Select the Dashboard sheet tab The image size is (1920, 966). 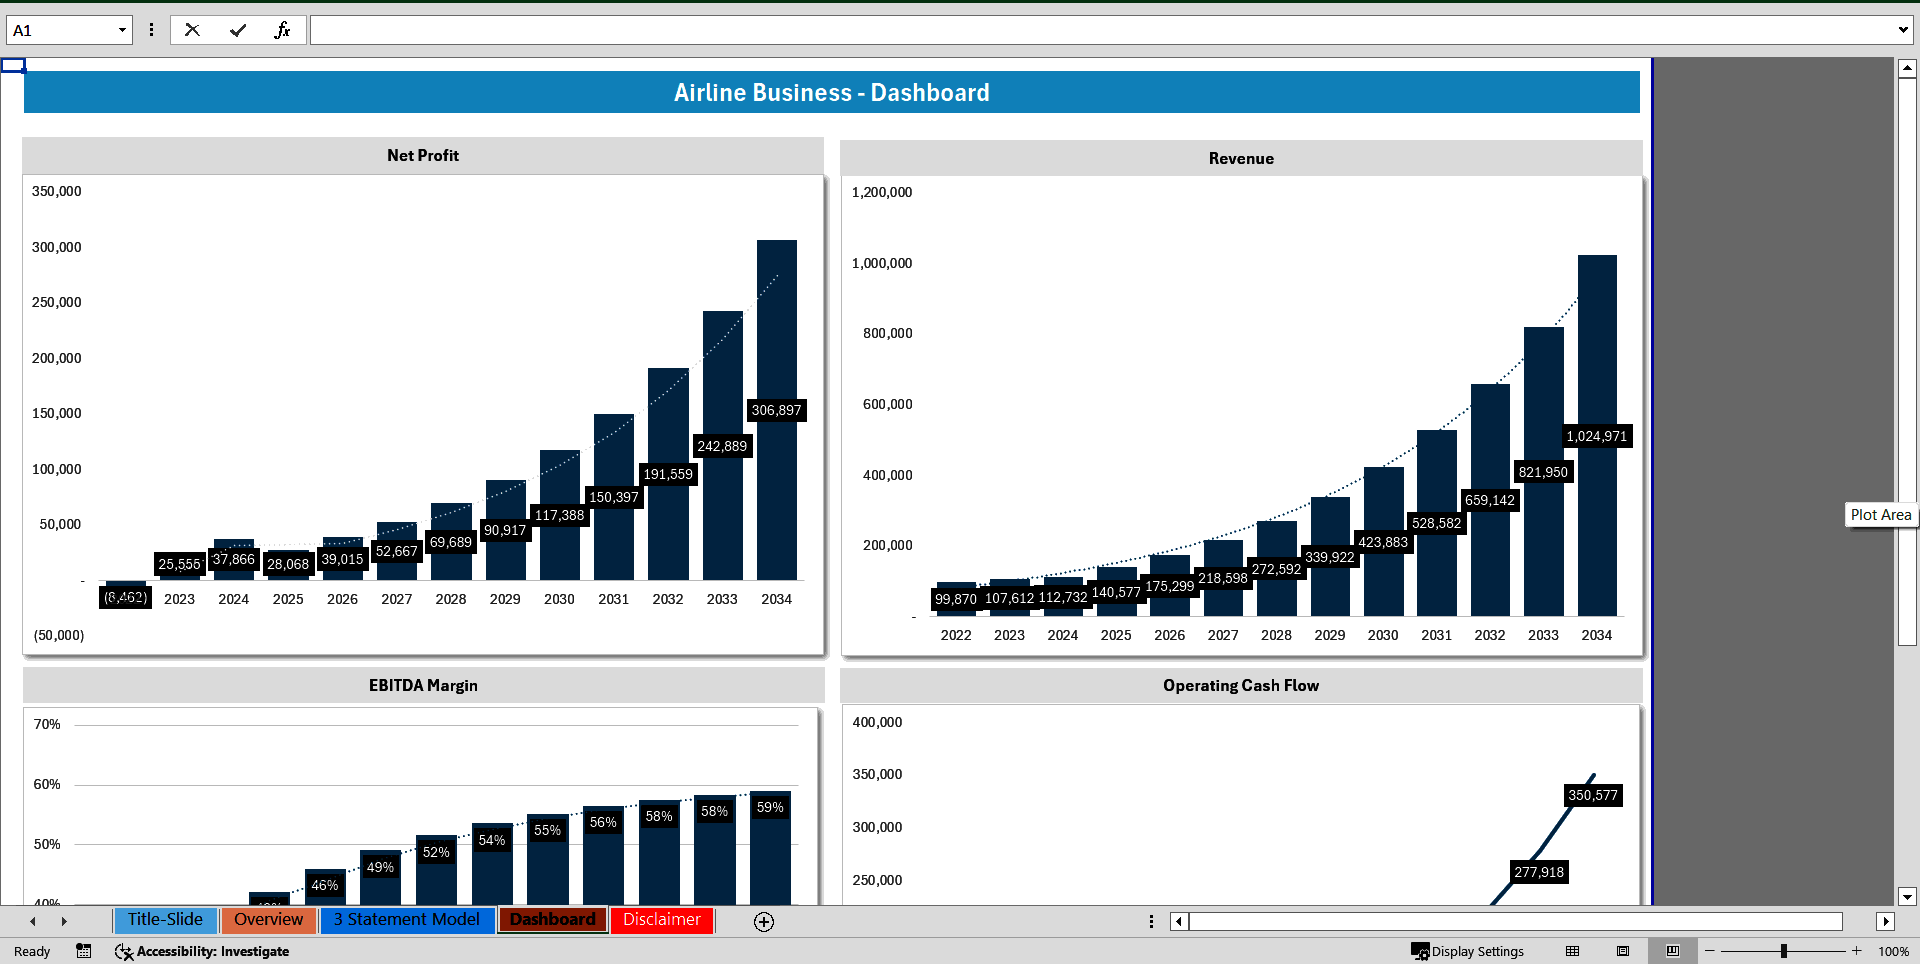point(553,920)
